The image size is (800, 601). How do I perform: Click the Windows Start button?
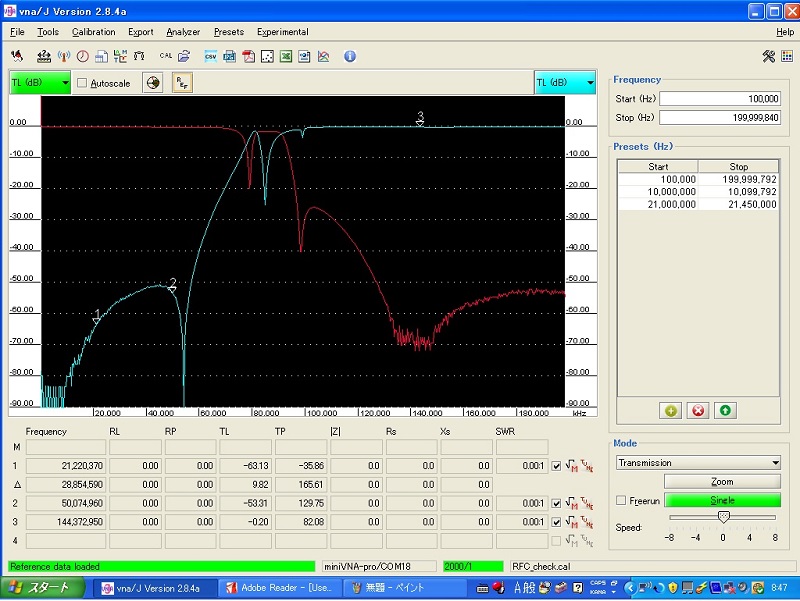43,588
